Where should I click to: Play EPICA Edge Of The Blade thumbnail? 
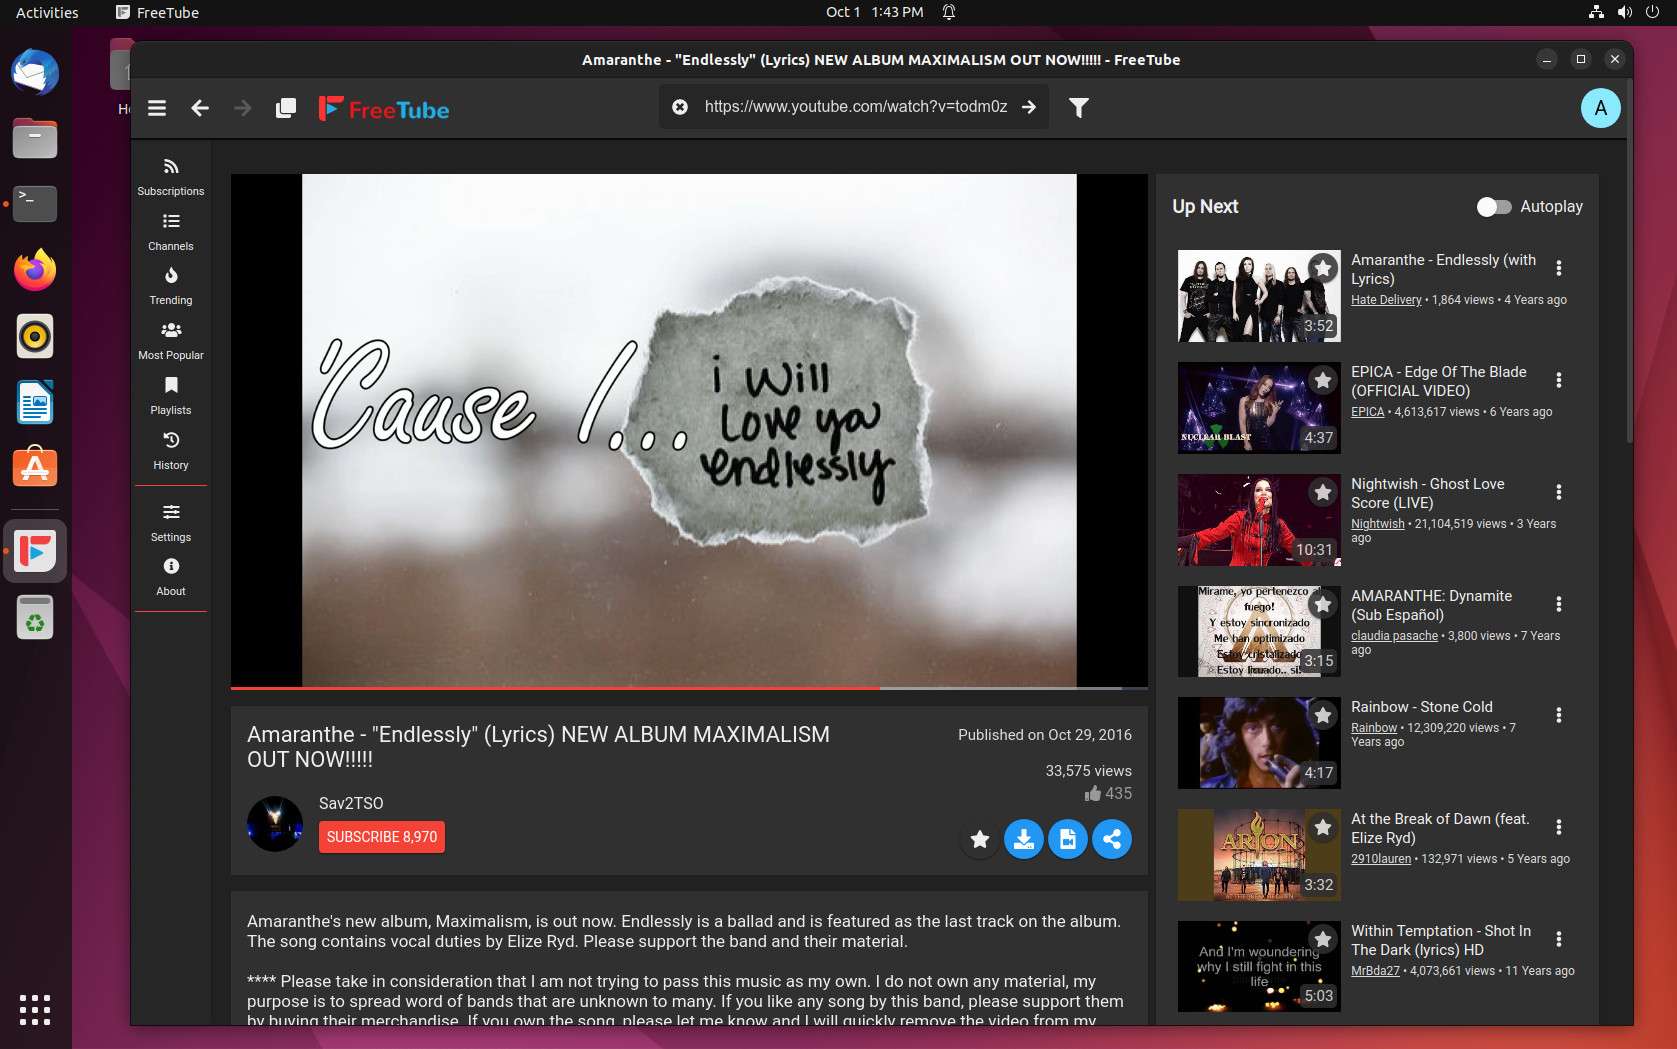(1259, 408)
